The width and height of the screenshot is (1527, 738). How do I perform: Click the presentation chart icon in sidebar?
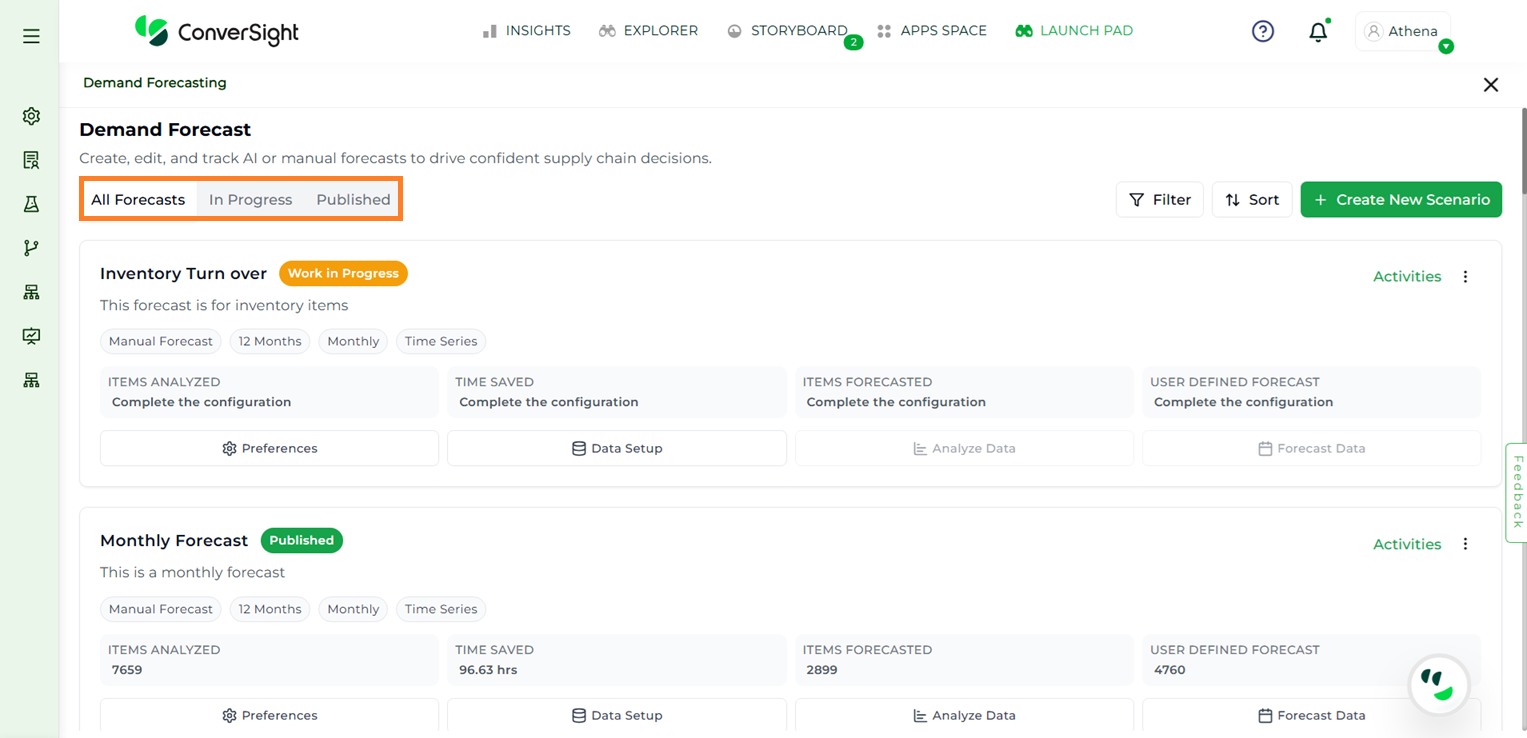pyautogui.click(x=31, y=336)
